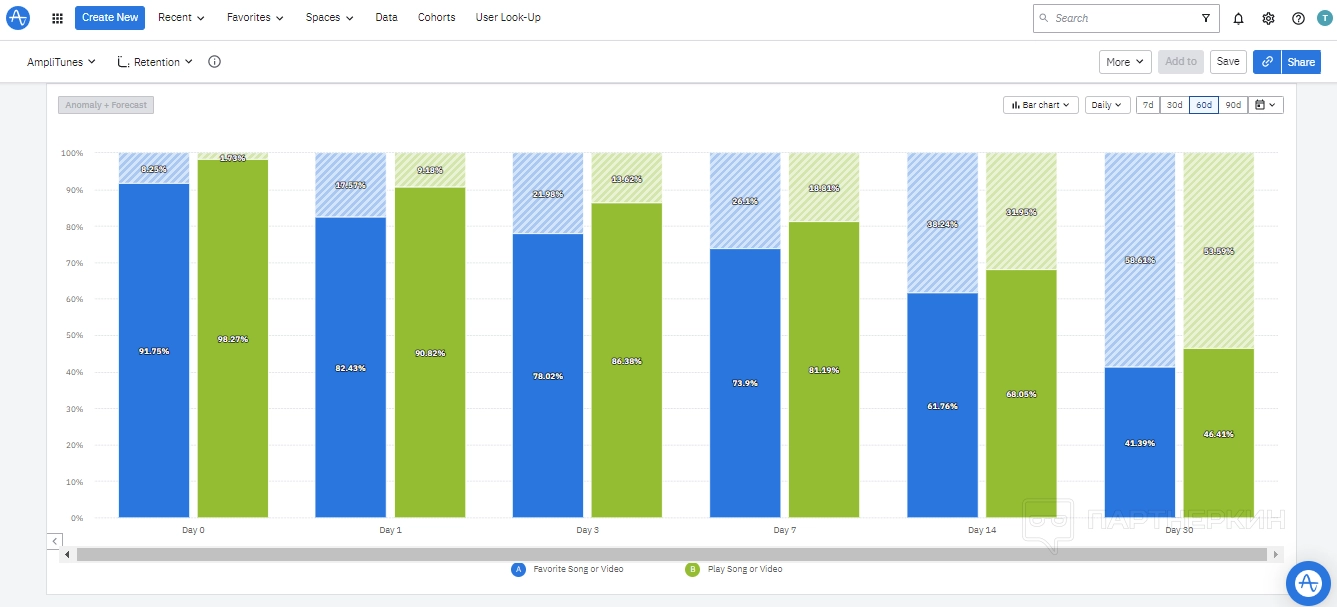
Task: Expand the Bar chart type dropdown
Action: [1040, 105]
